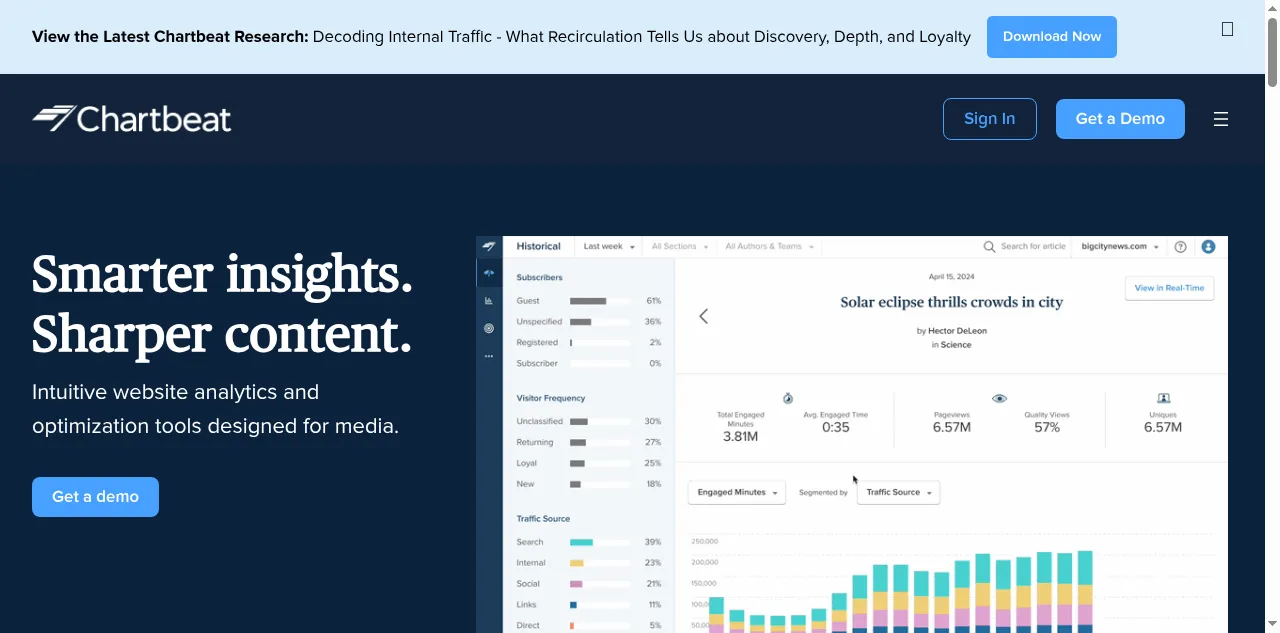Open the hamburger navigation menu
Image resolution: width=1280 pixels, height=633 pixels.
point(1220,119)
